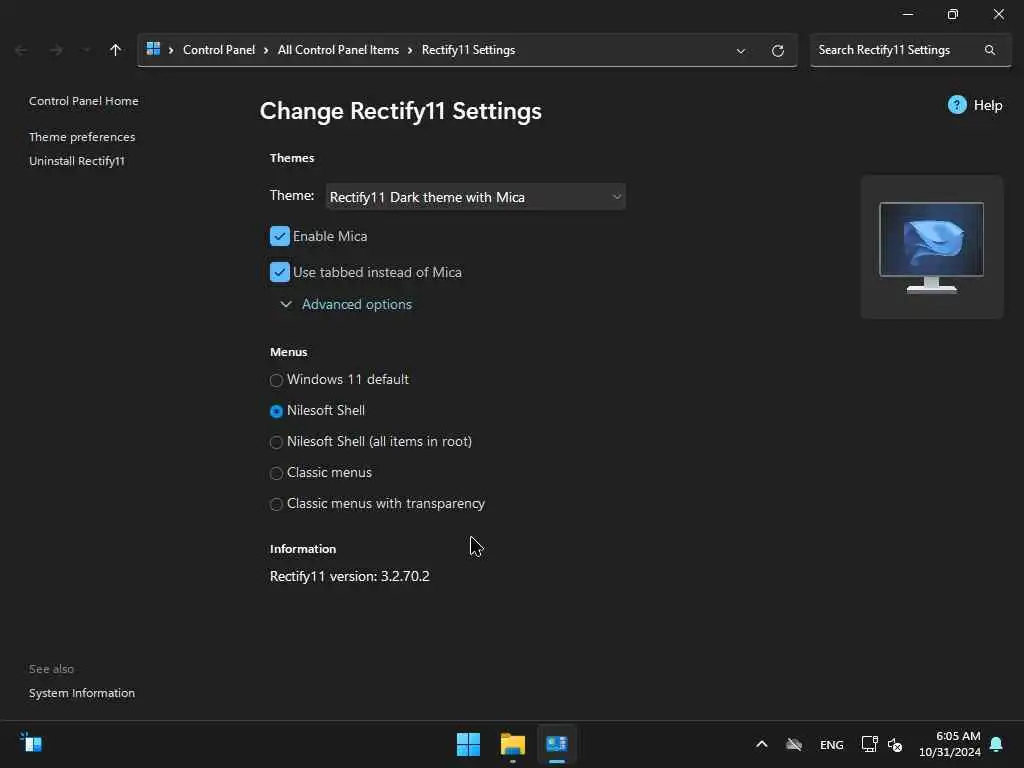Go back with the Back arrow
The width and height of the screenshot is (1024, 768).
coord(21,50)
